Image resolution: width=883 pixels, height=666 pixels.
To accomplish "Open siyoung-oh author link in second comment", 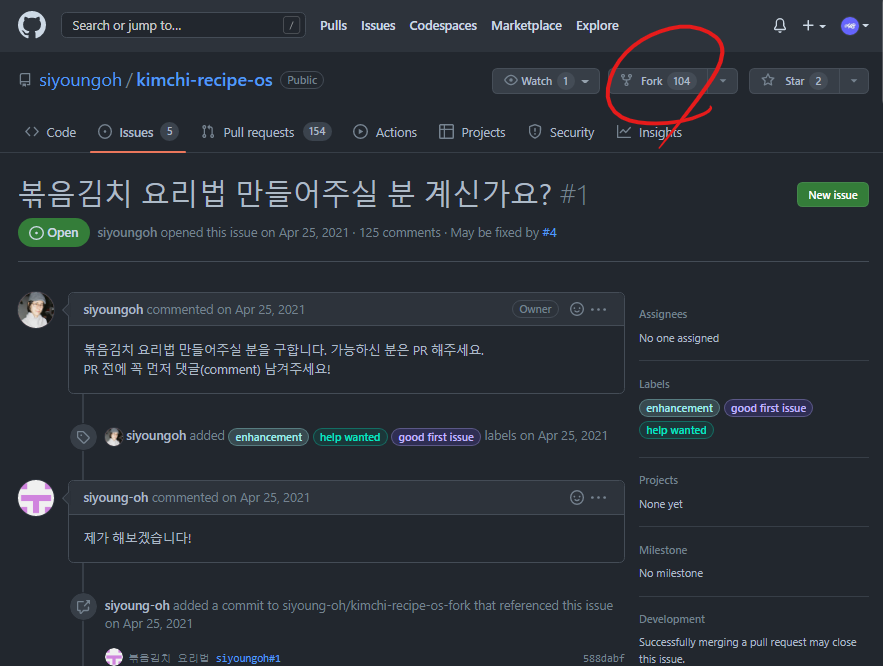I will (x=116, y=498).
